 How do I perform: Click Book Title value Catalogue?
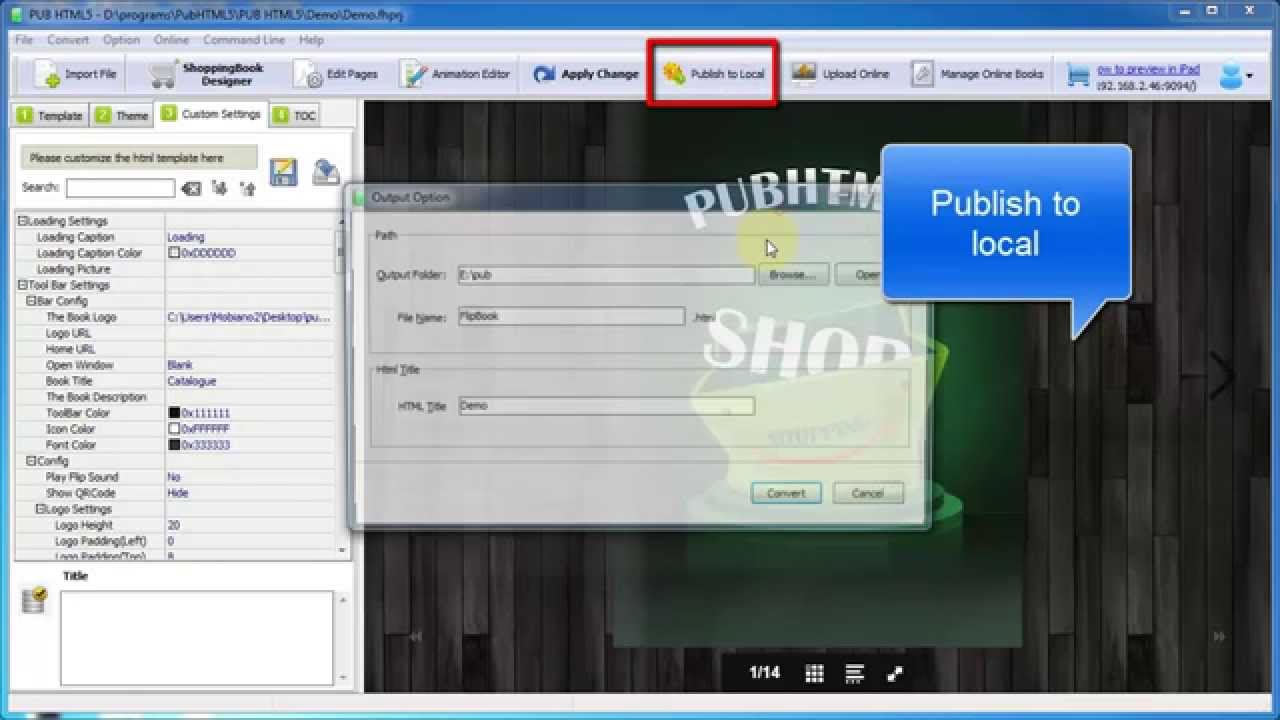(x=191, y=381)
